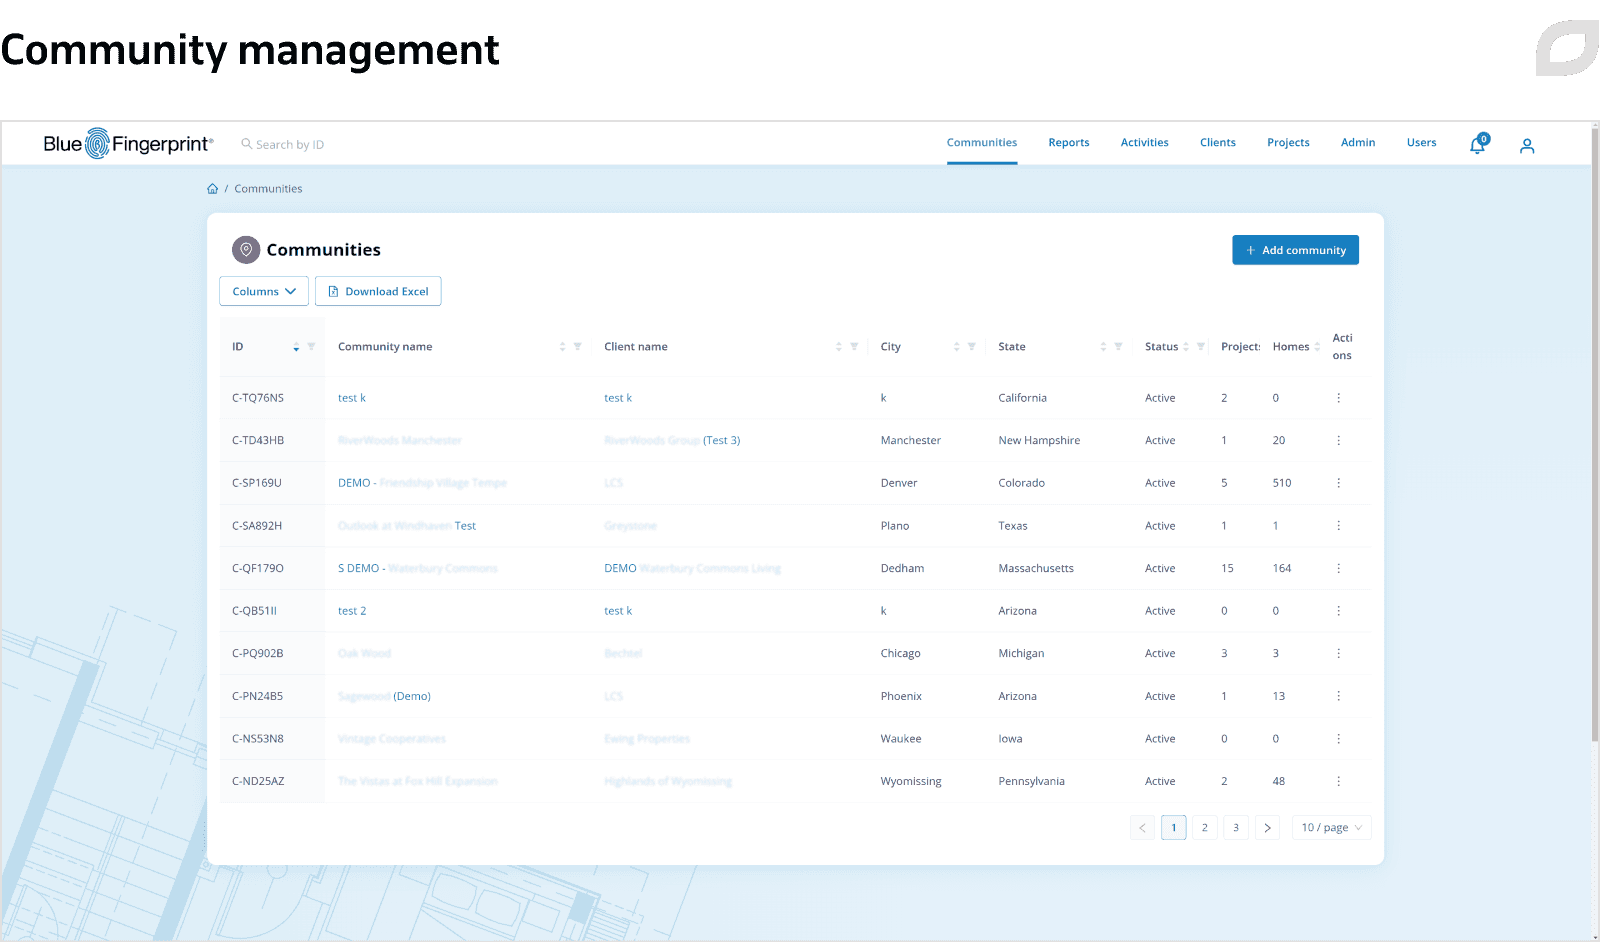Viewport: 1600px width, 942px height.
Task: Click the home breadcrumb icon
Action: [x=212, y=188]
